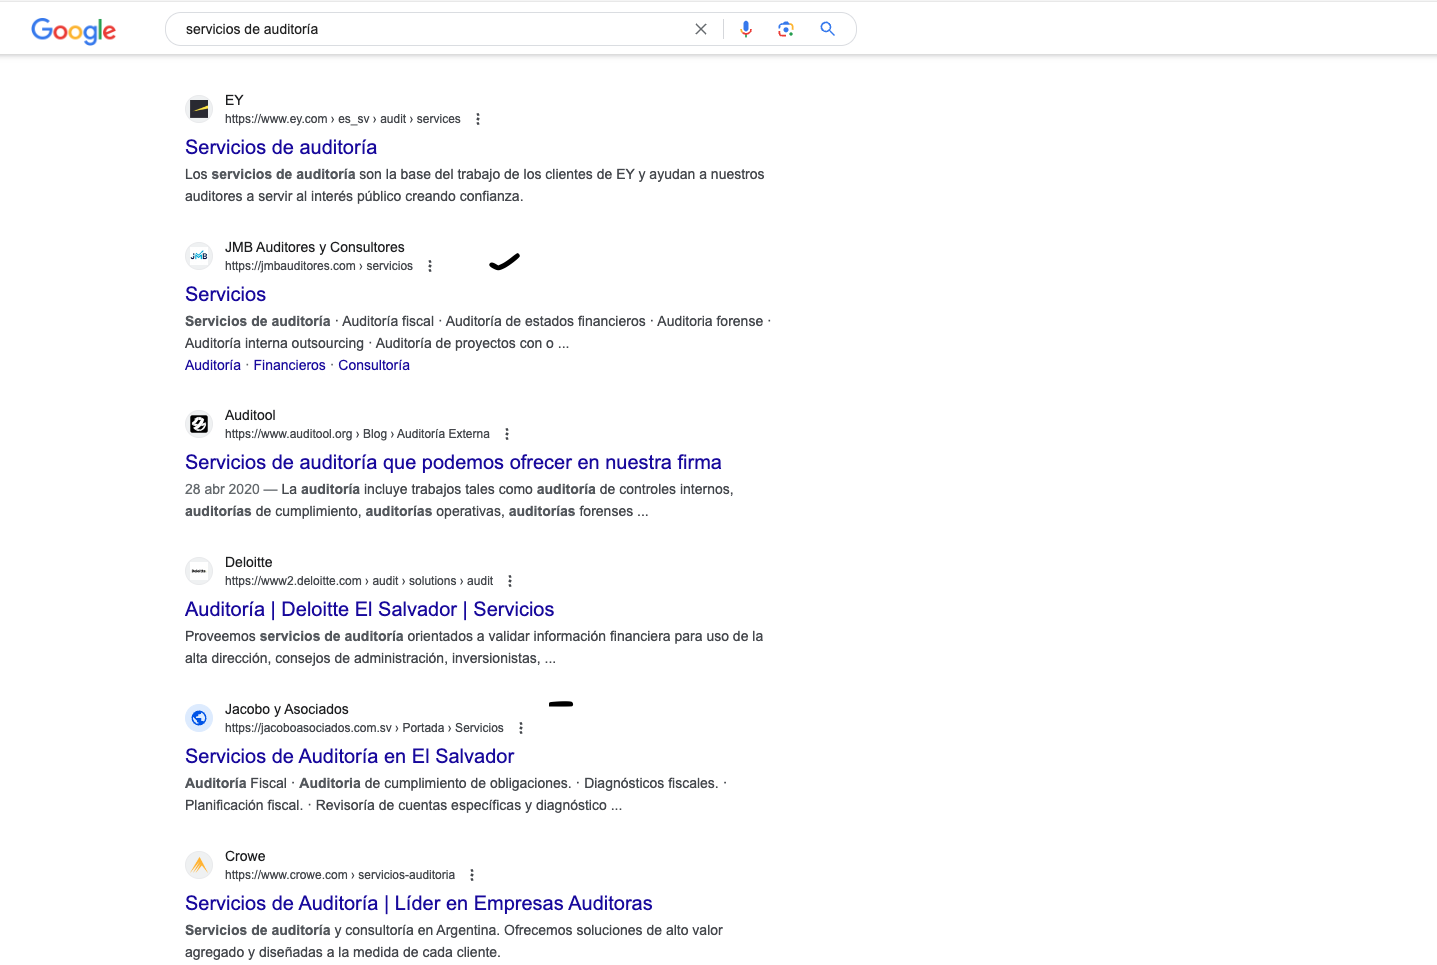Open the "Auditoría" sitelink under JMB result
Viewport: 1437px width, 965px height.
pyautogui.click(x=213, y=365)
